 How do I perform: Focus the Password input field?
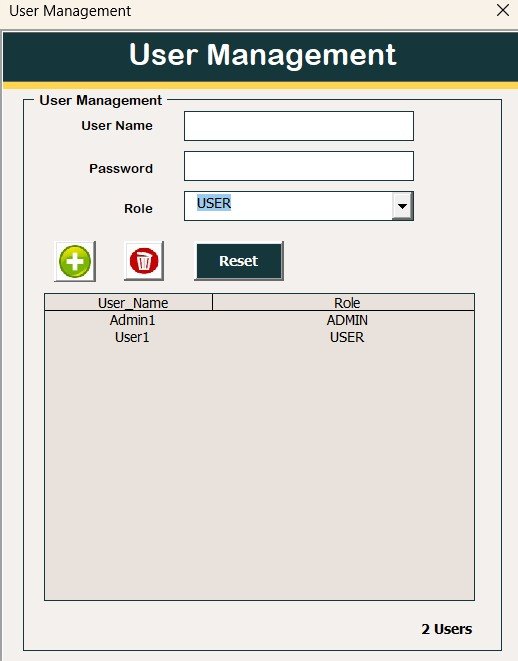[x=299, y=166]
